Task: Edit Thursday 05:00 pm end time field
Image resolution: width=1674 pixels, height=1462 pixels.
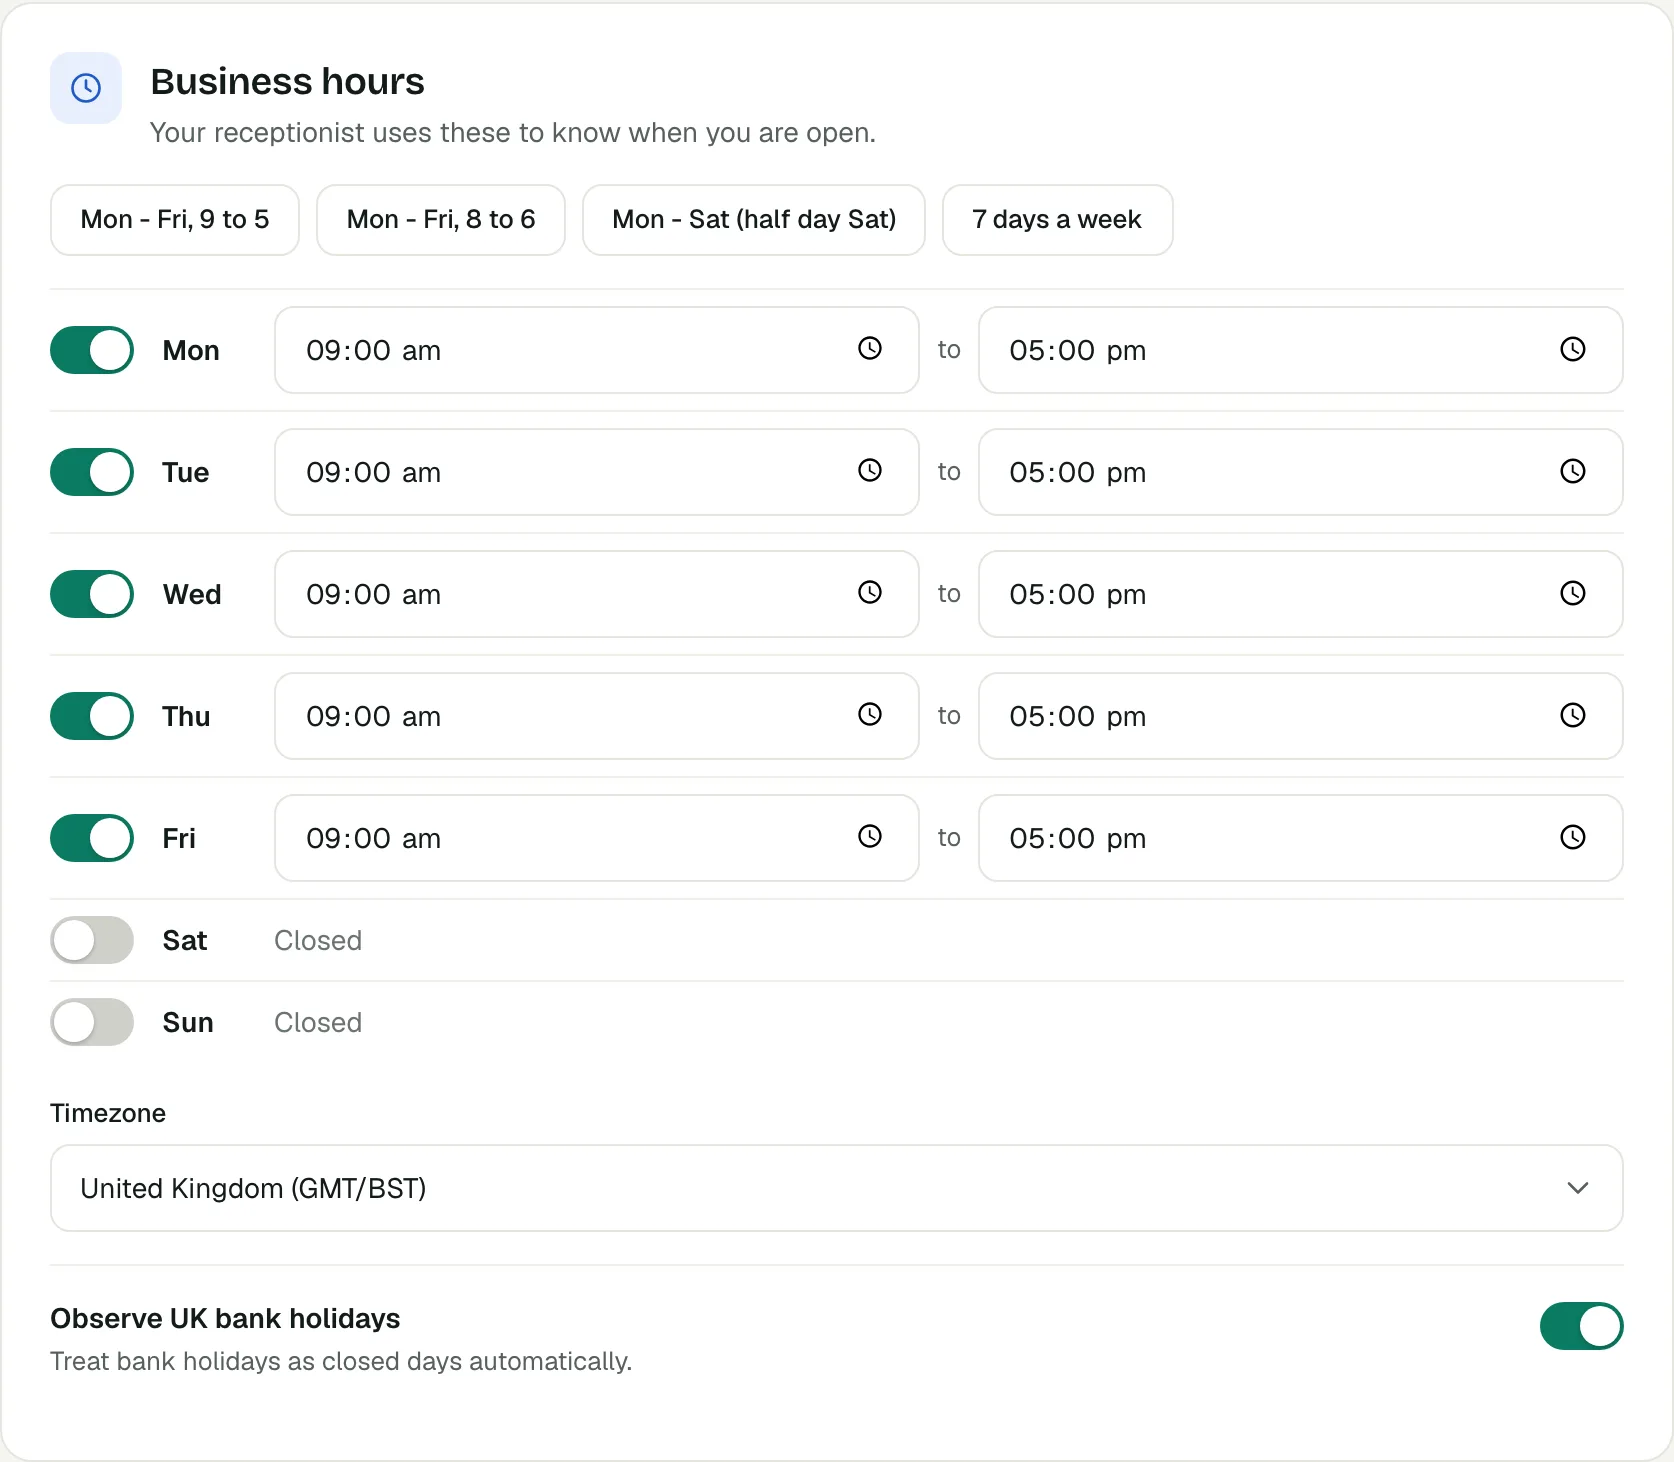Action: [1300, 716]
